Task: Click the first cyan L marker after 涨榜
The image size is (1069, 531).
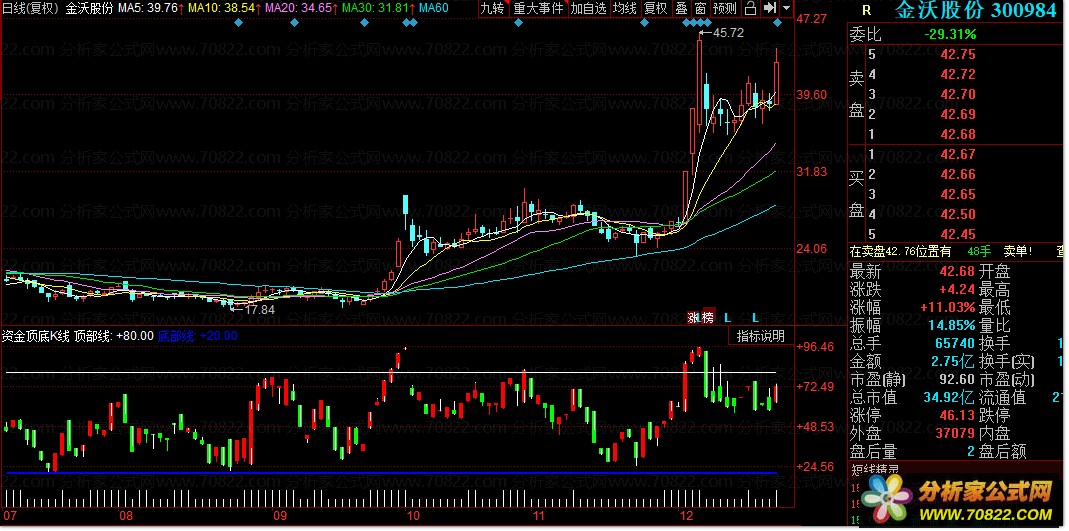Action: pyautogui.click(x=728, y=317)
